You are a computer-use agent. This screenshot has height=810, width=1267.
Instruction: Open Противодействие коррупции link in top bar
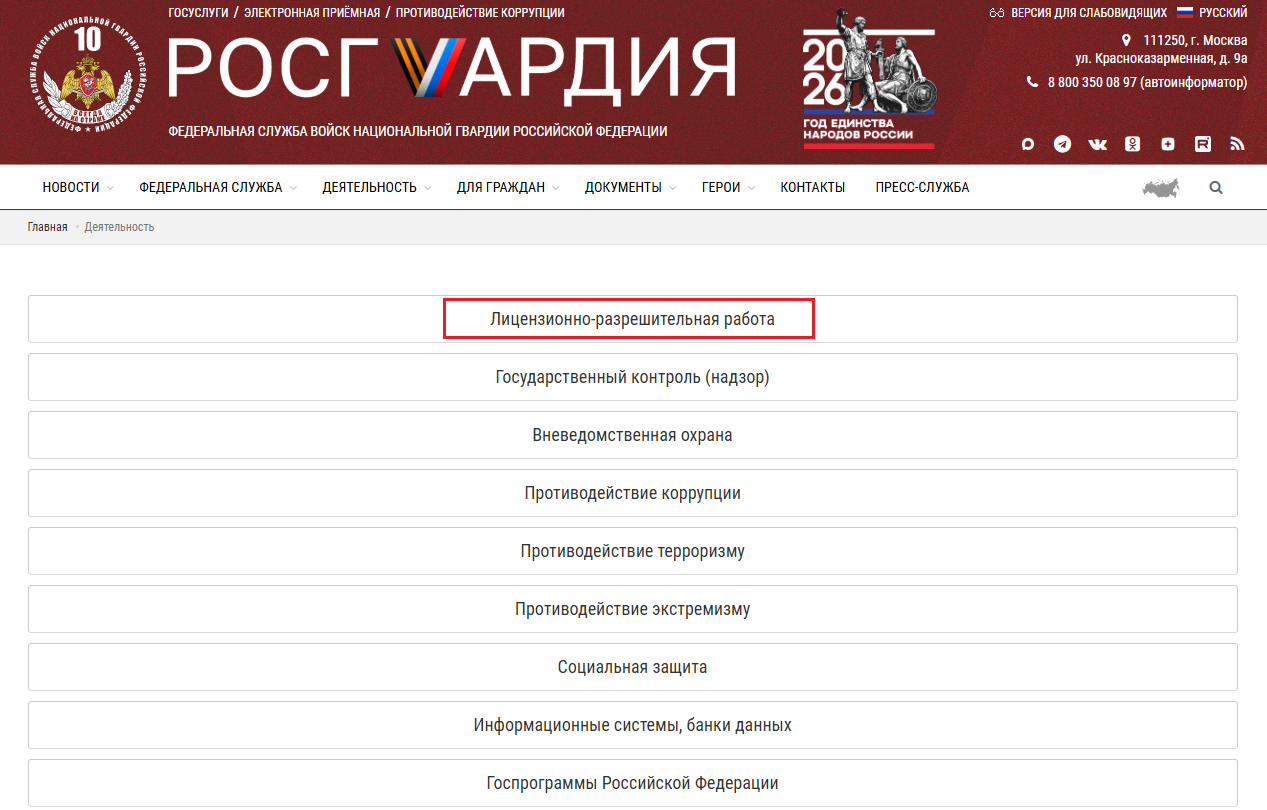click(x=480, y=13)
